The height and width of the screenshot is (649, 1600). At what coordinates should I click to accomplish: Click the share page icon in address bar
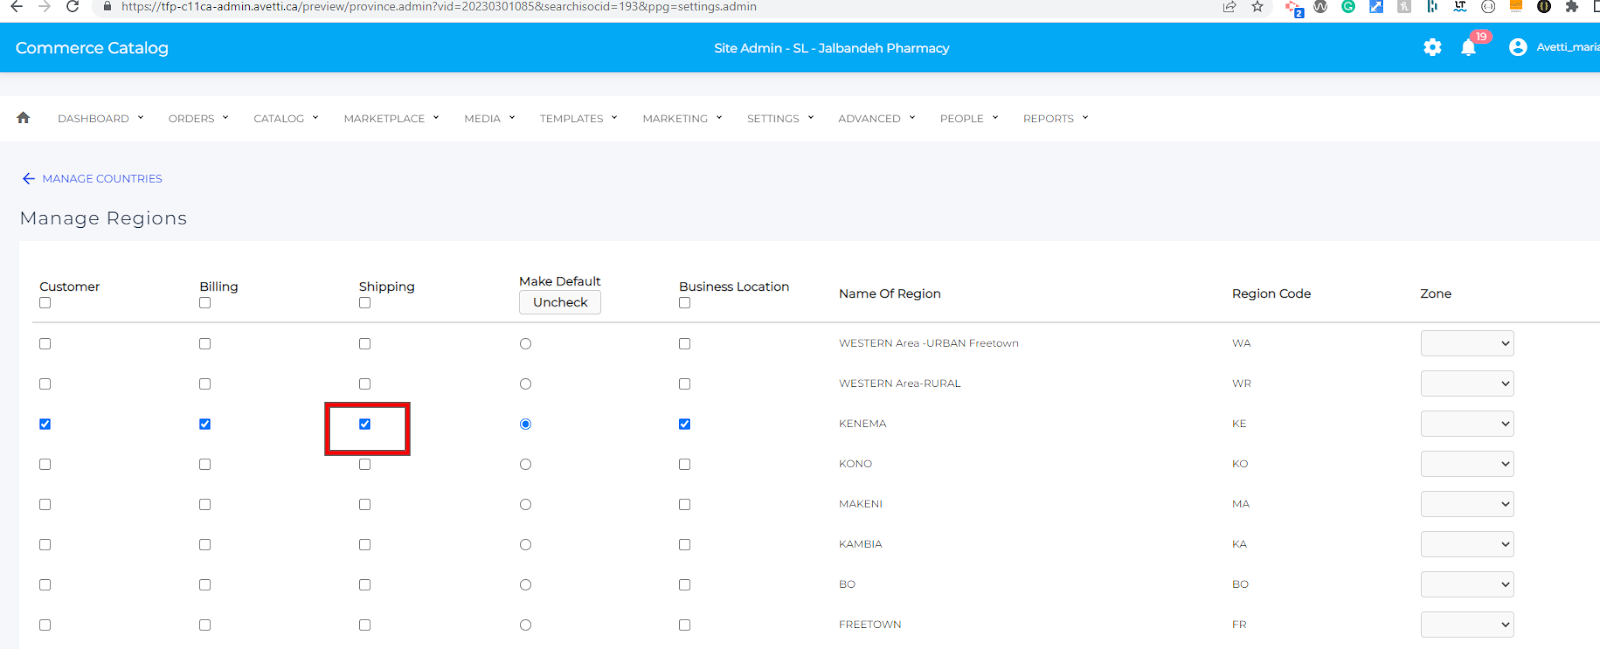[x=1229, y=6]
